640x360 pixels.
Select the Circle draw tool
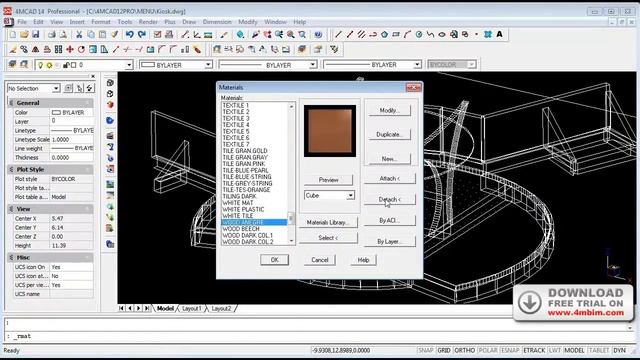(419, 35)
